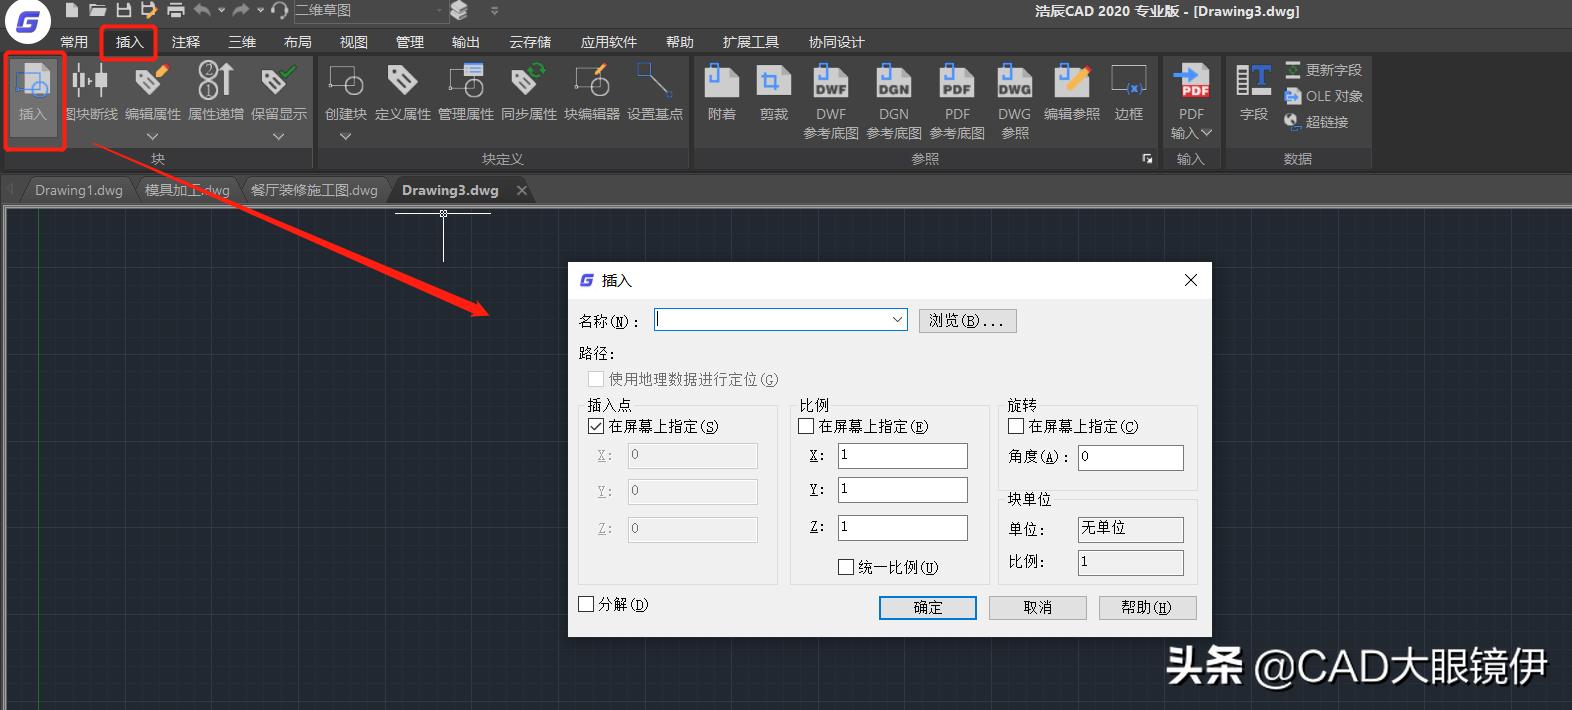This screenshot has height=710, width=1572.
Task: Click the GstarCAD application logo button
Action: (29, 22)
